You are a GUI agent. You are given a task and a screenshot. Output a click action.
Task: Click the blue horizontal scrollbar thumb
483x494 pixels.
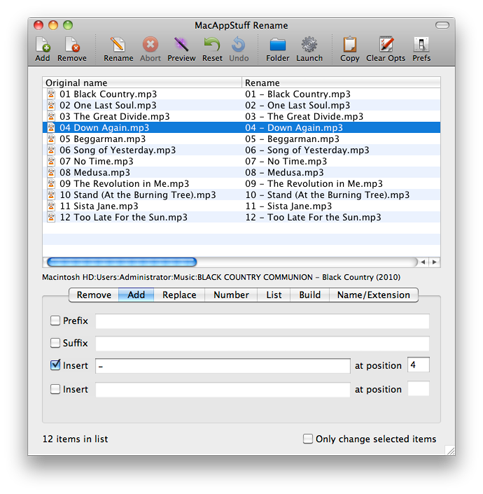coord(122,262)
